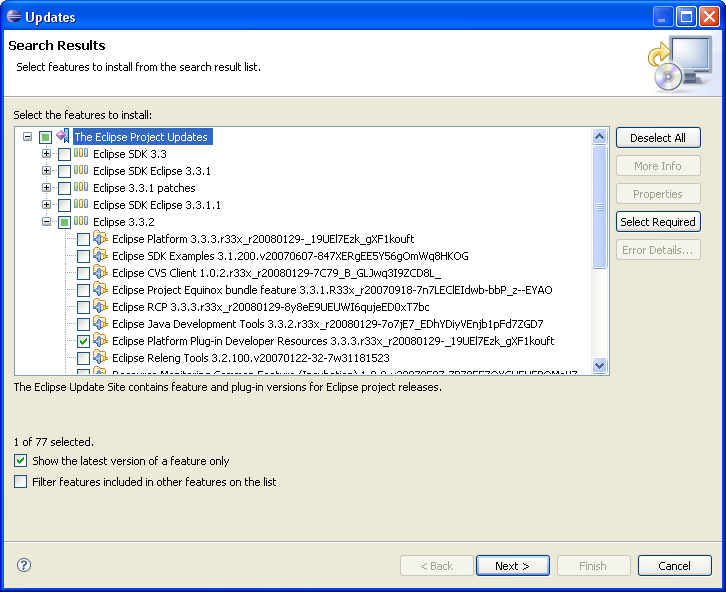
Task: Click the Eclipse icon in the title bar
Action: (x=14, y=16)
